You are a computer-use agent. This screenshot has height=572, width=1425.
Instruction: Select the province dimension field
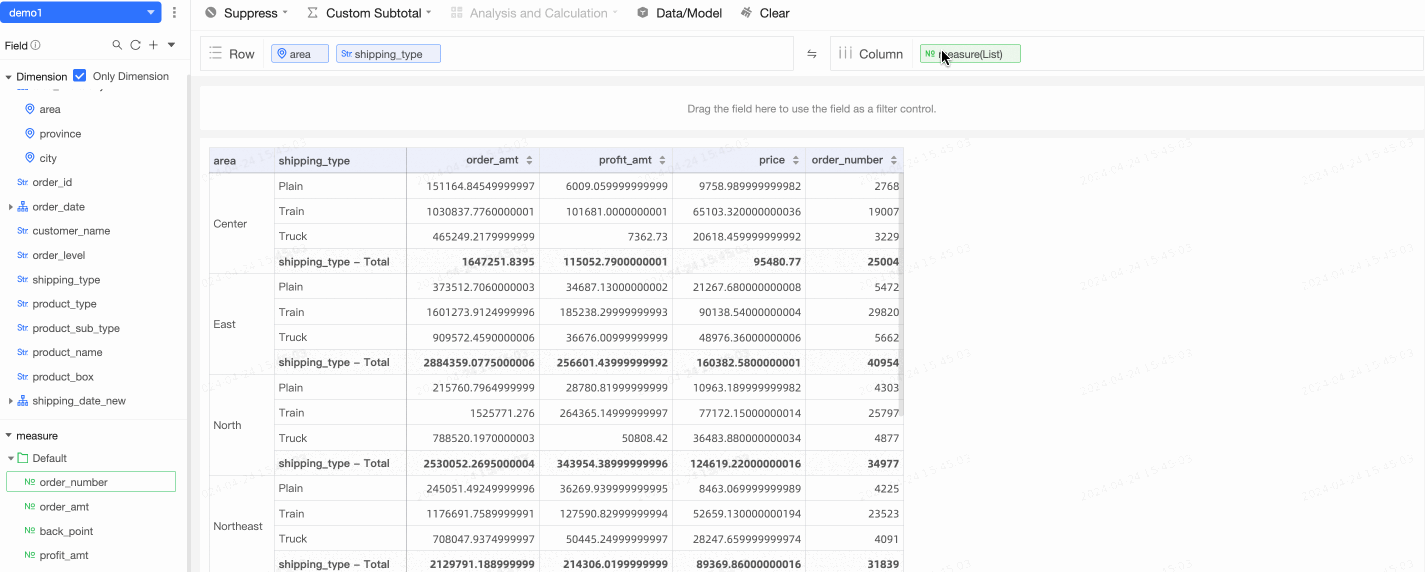60,134
